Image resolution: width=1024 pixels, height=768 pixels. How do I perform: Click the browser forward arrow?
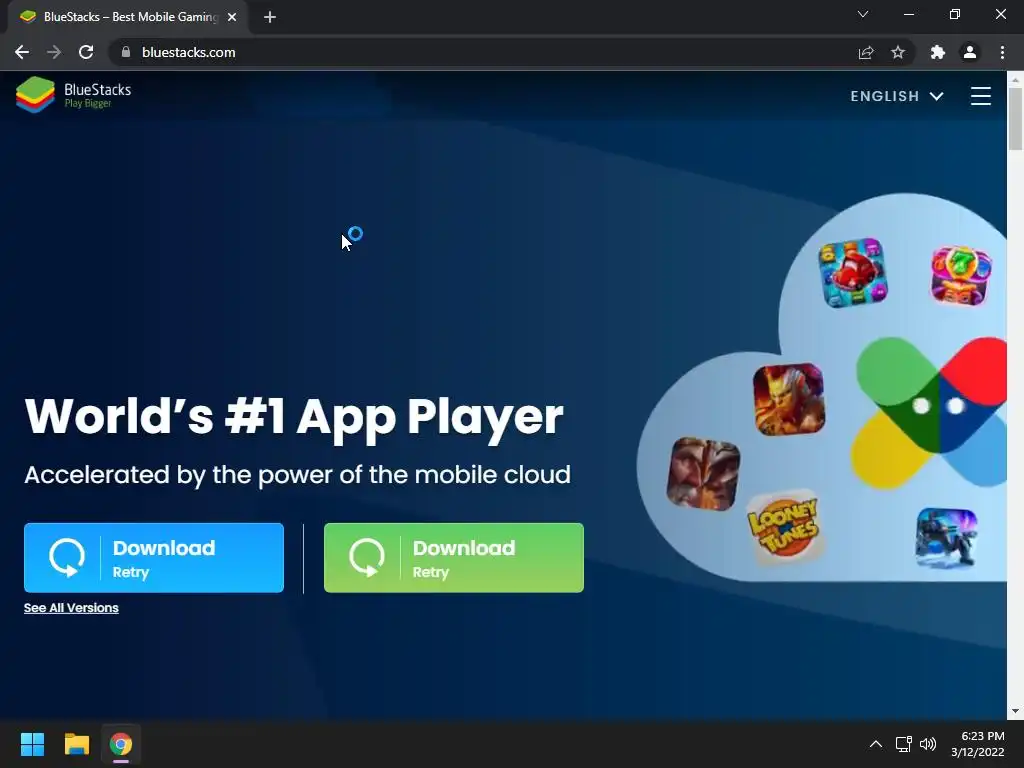coord(54,52)
